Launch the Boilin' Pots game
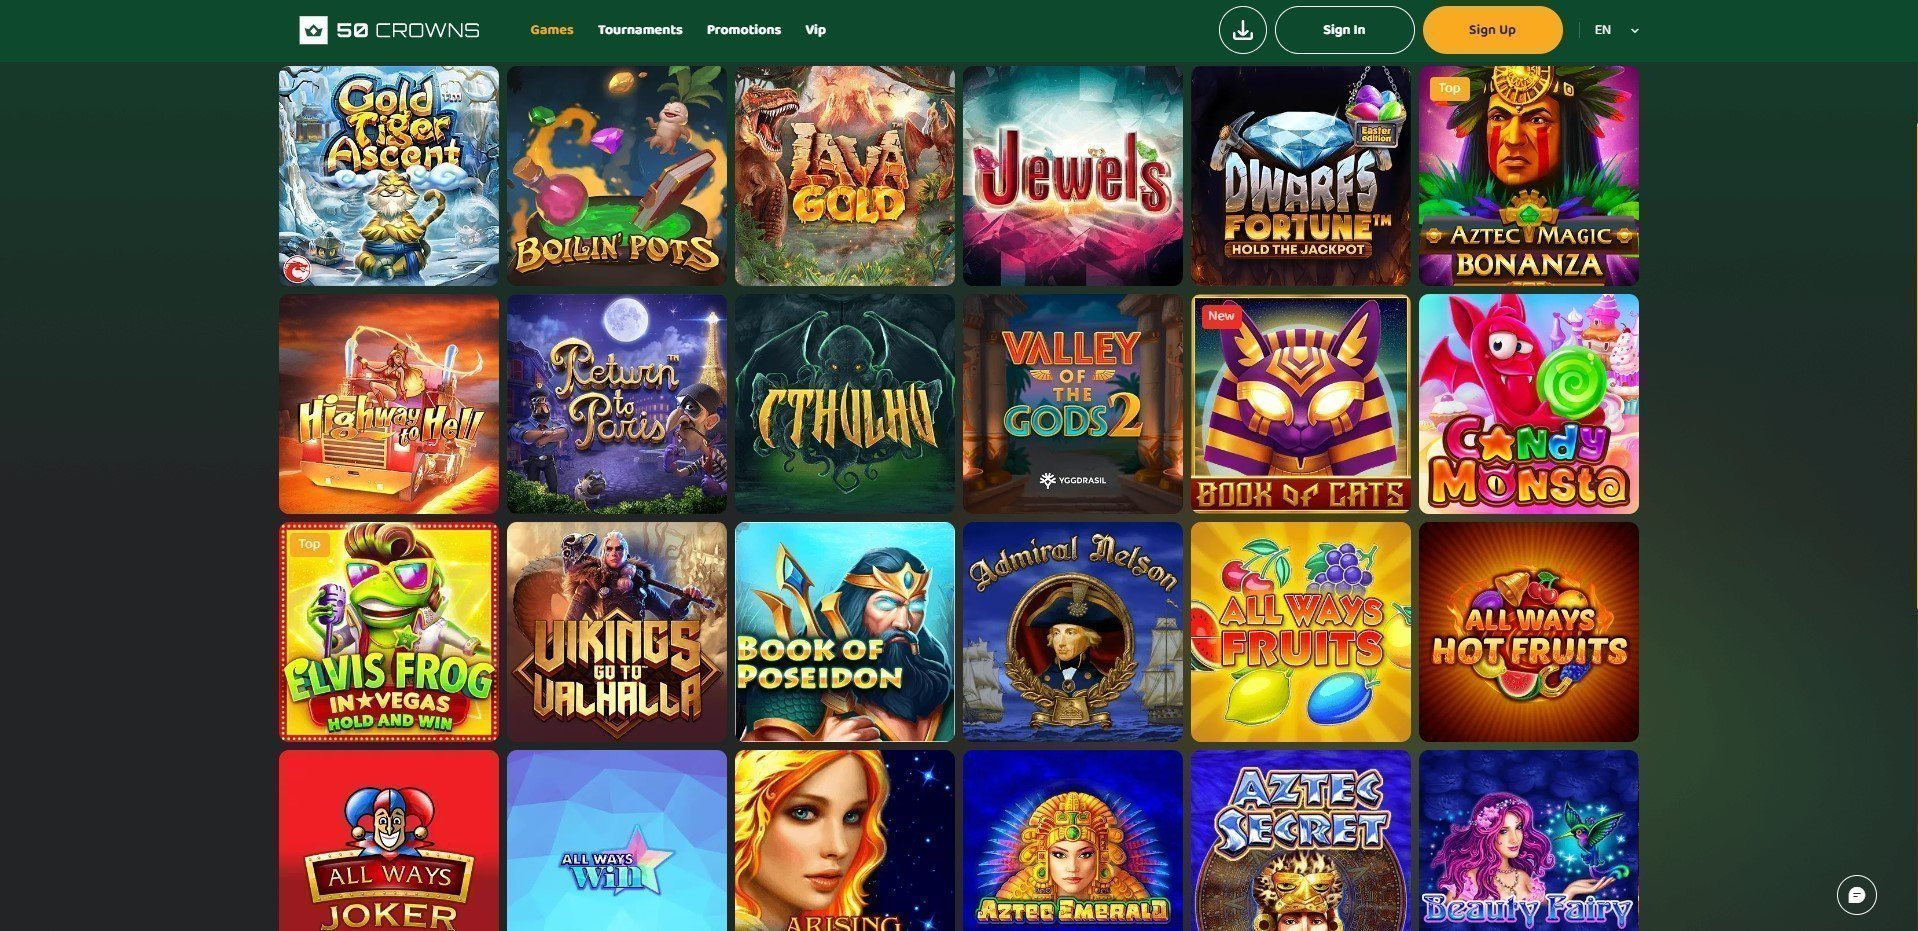1918x931 pixels. pyautogui.click(x=617, y=176)
